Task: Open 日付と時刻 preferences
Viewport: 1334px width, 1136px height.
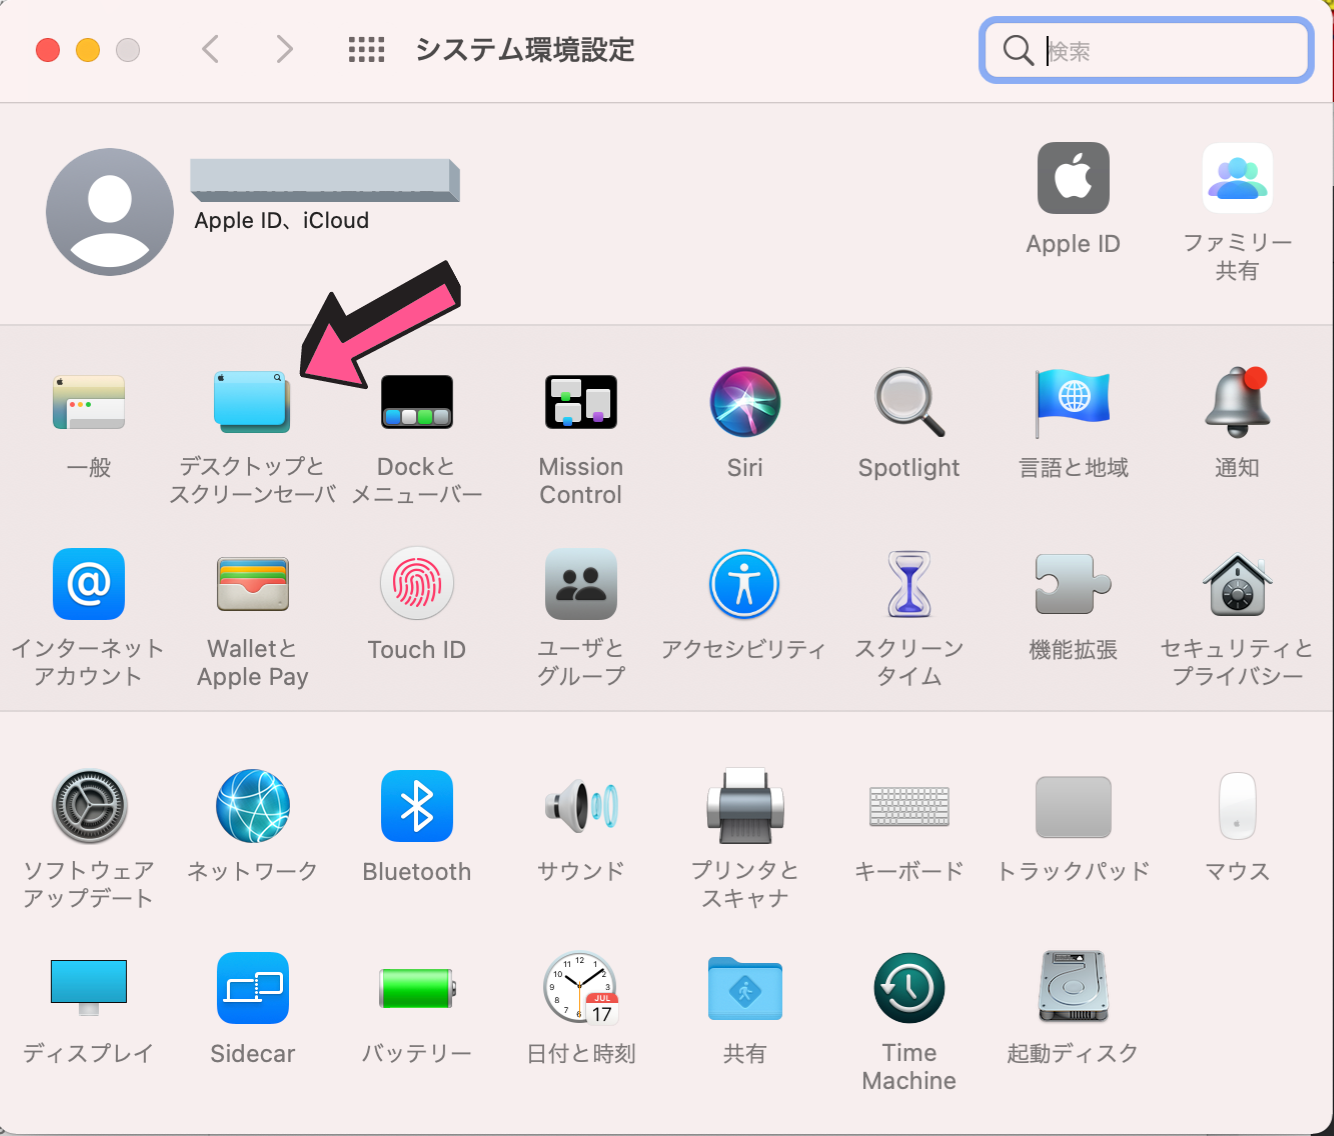Action: [581, 988]
